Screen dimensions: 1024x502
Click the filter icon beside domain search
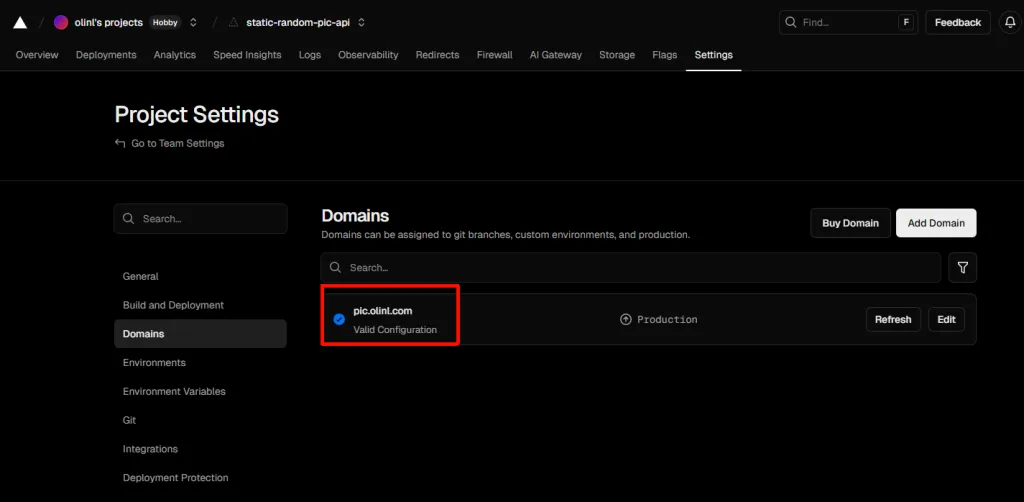point(962,268)
